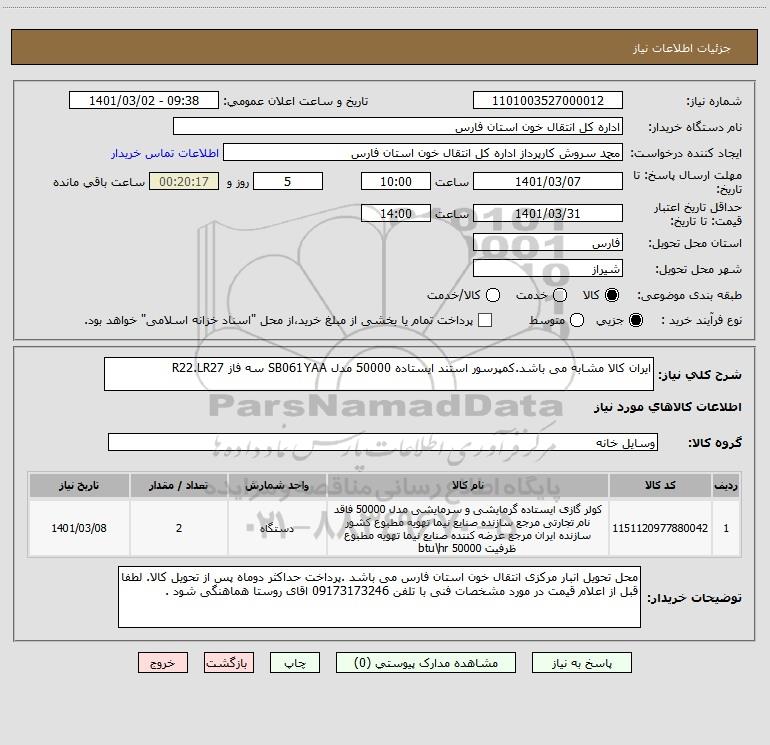This screenshot has height=745, width=770.
Task: Click مشاهده مدارک پیوستی (0) button
Action: (426, 663)
